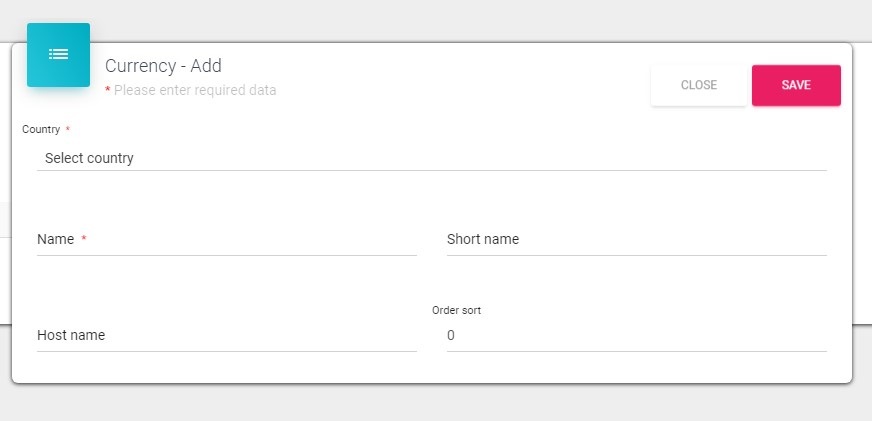Click the Order sort field showing 0
The height and width of the screenshot is (421, 872).
[x=636, y=336]
